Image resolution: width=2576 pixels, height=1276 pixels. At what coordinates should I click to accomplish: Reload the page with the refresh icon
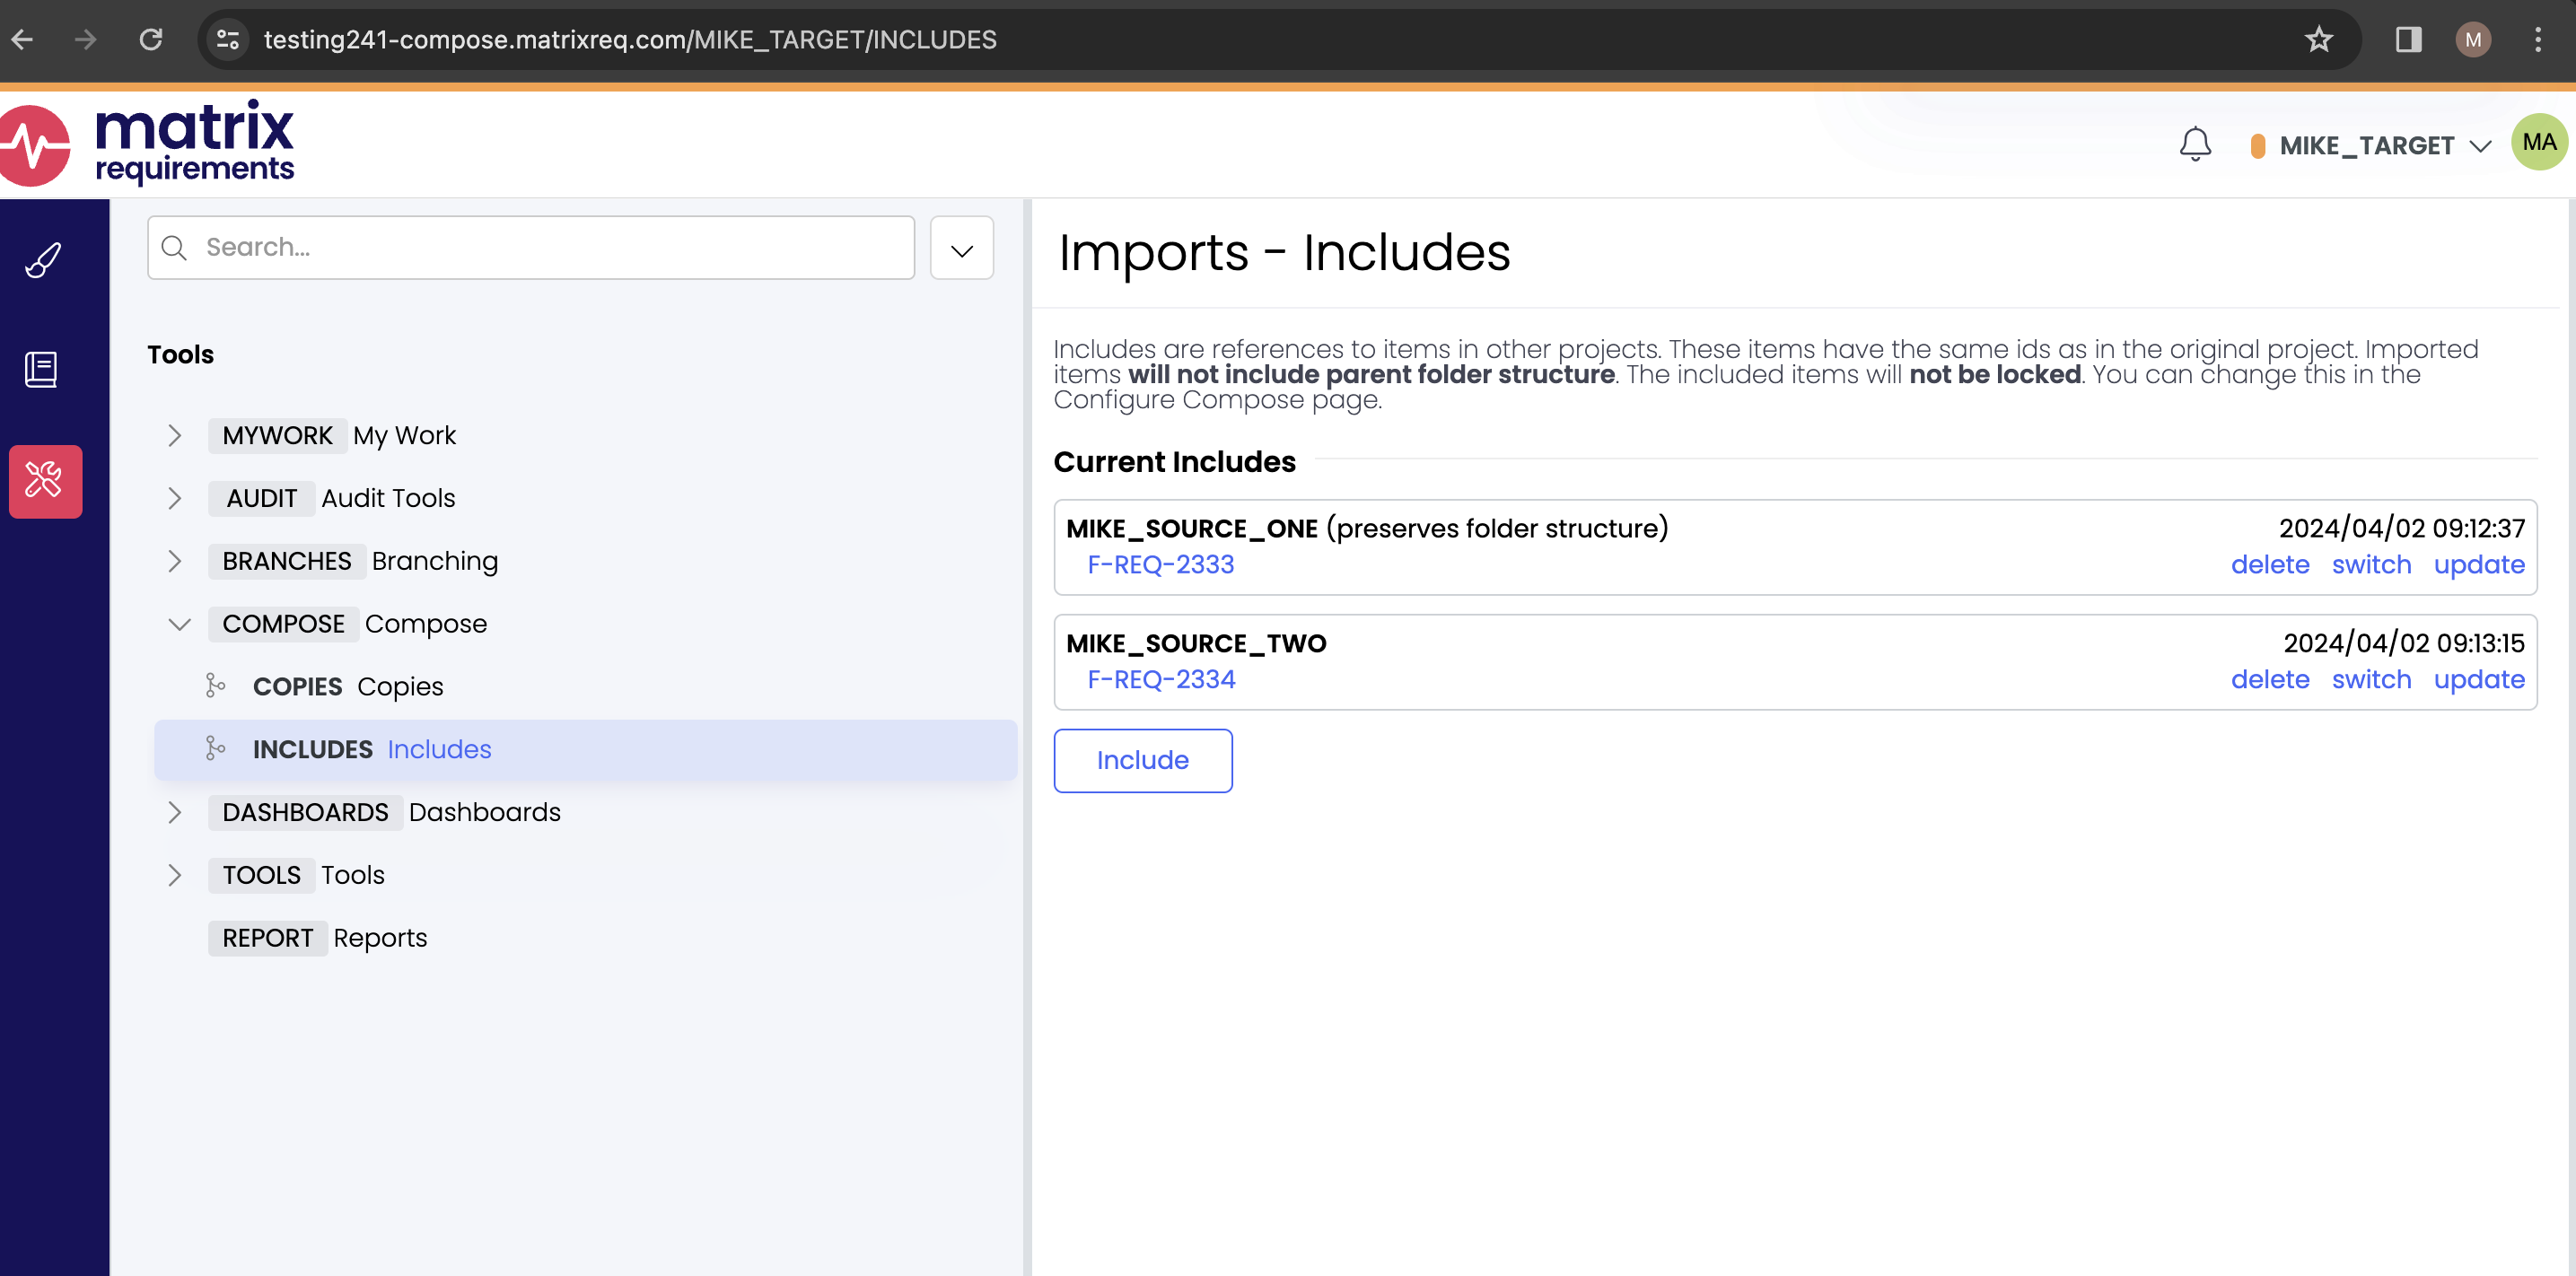(x=151, y=39)
